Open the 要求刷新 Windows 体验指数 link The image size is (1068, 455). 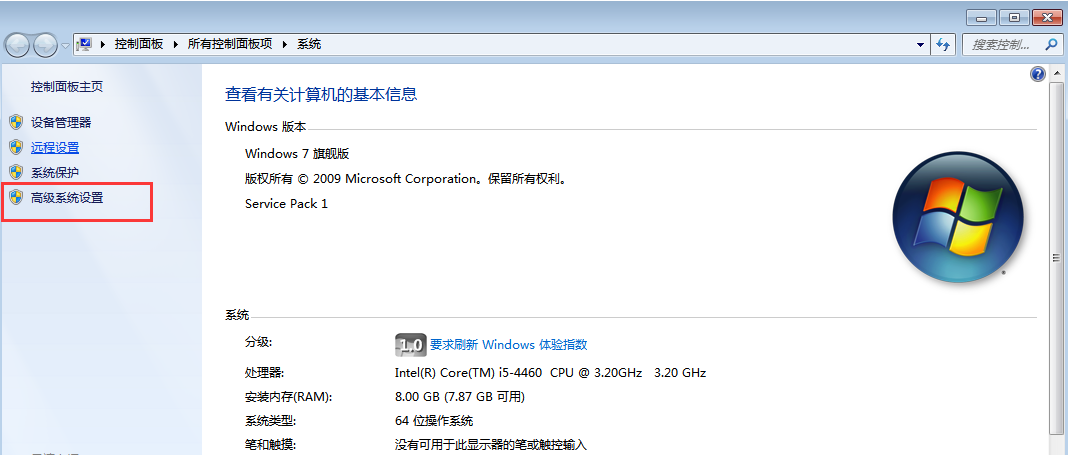tap(508, 344)
